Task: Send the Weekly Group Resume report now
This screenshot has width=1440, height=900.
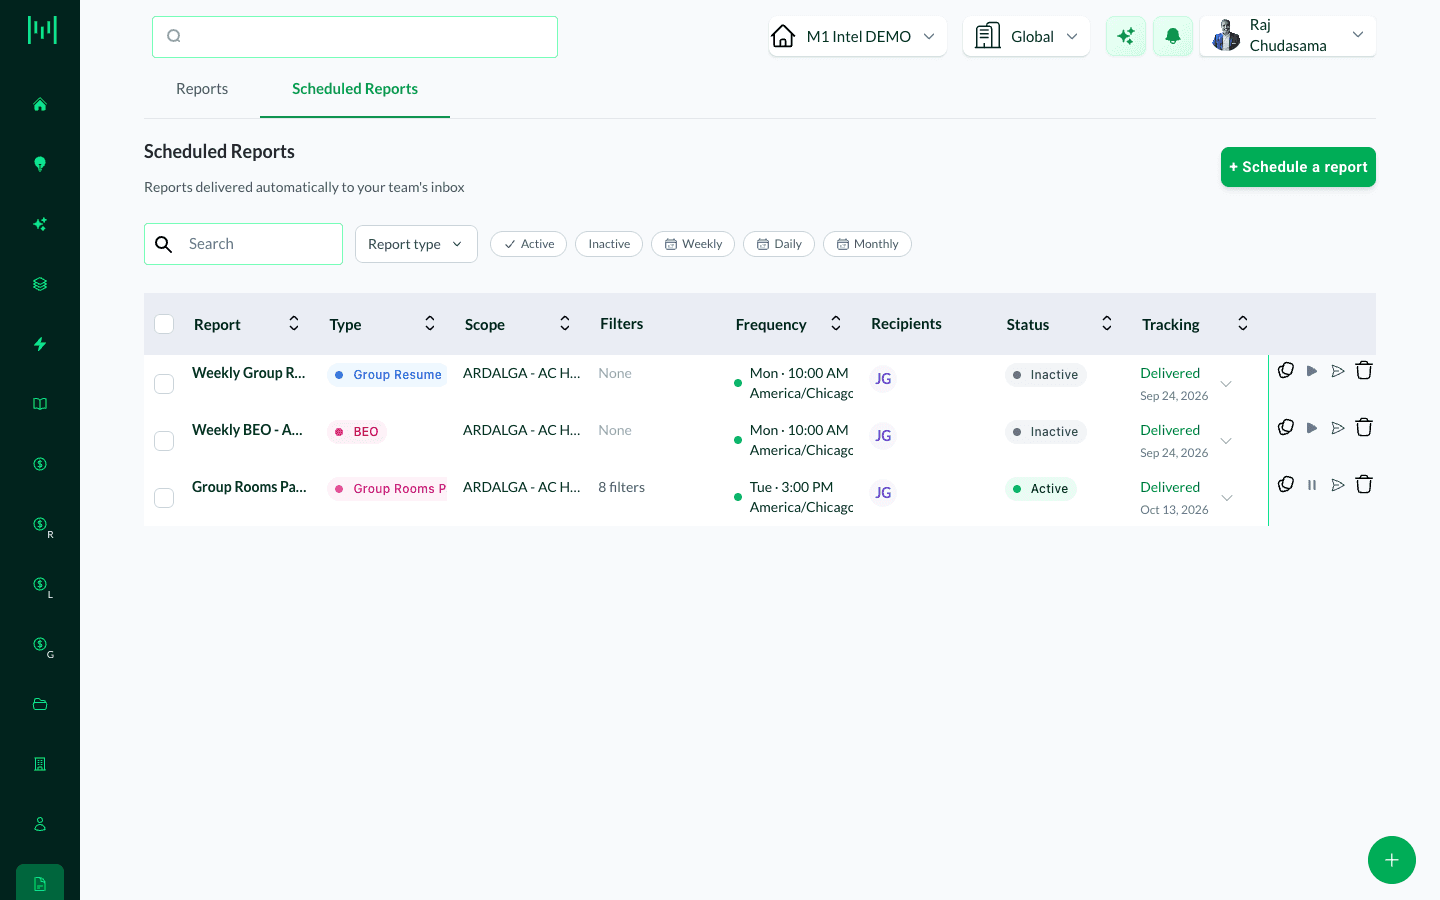Action: [x=1338, y=371]
